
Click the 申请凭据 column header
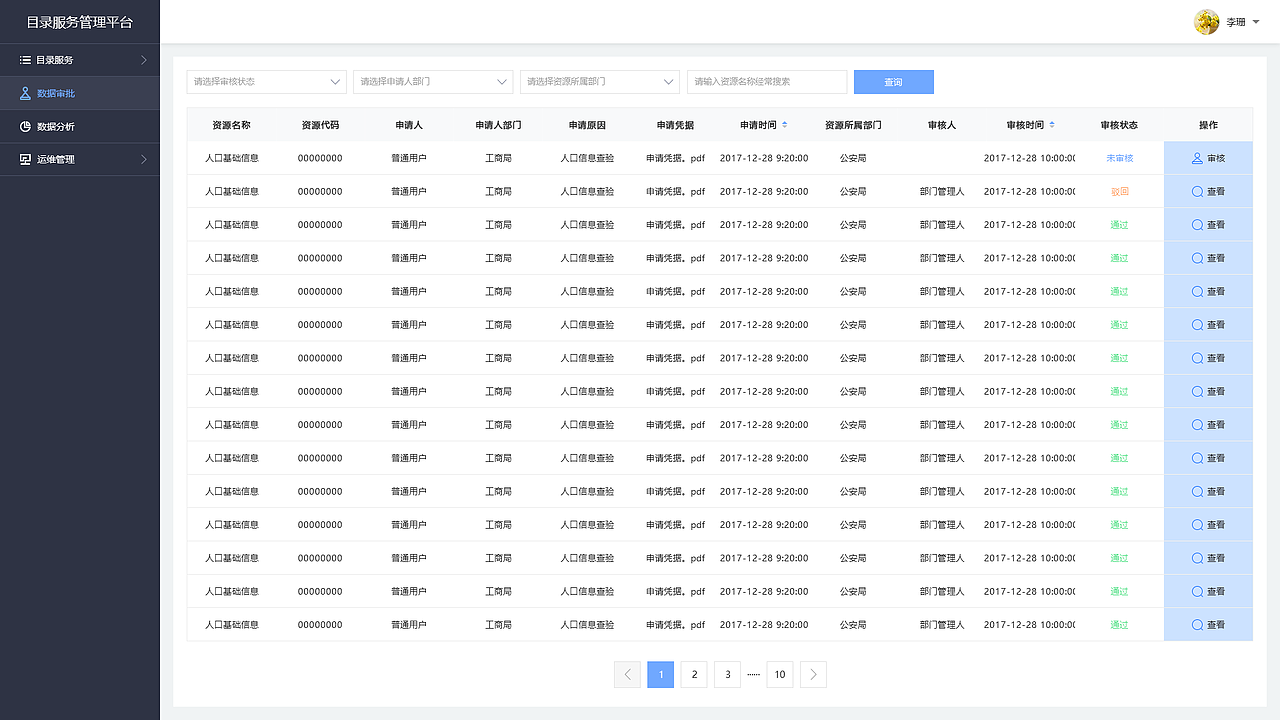(675, 125)
